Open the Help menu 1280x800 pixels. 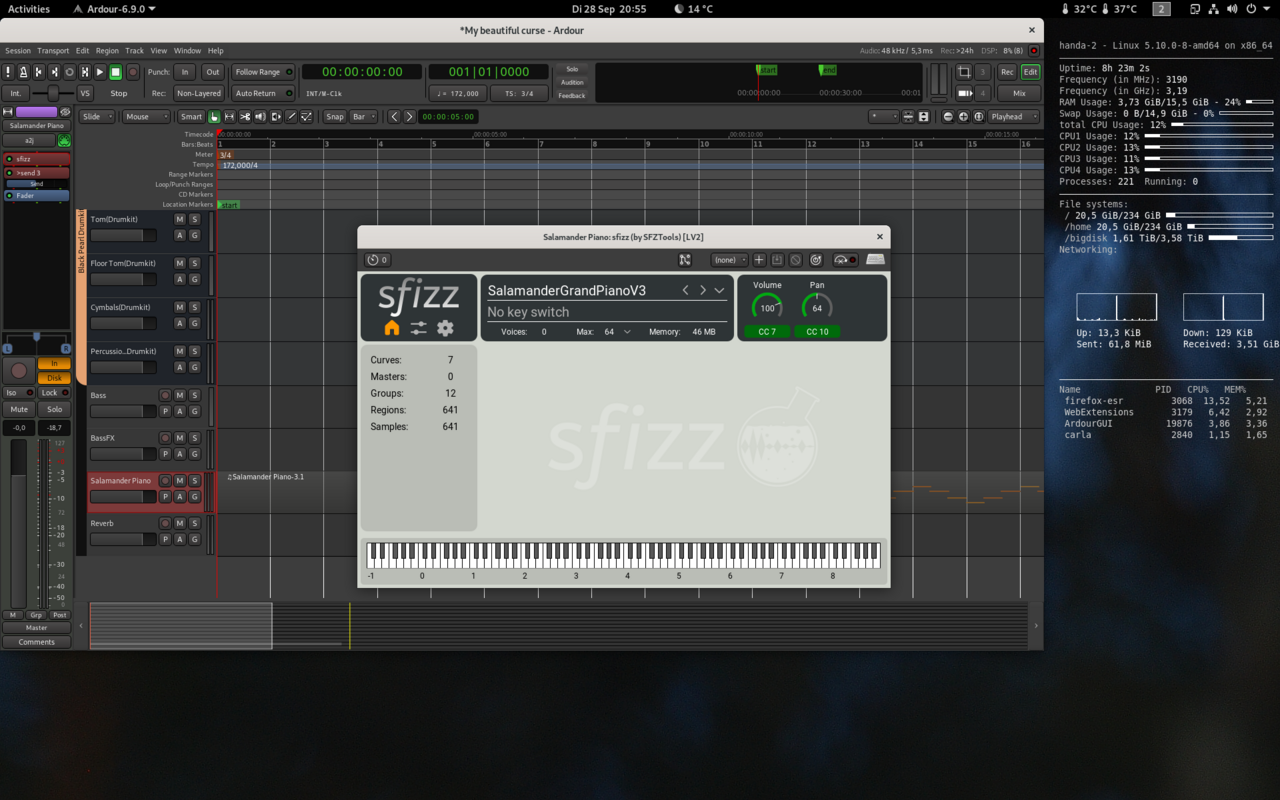tap(215, 50)
